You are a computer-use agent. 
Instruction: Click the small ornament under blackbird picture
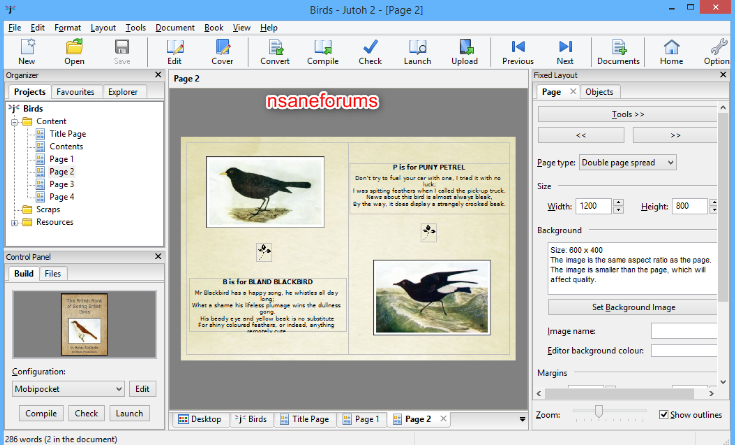(264, 252)
